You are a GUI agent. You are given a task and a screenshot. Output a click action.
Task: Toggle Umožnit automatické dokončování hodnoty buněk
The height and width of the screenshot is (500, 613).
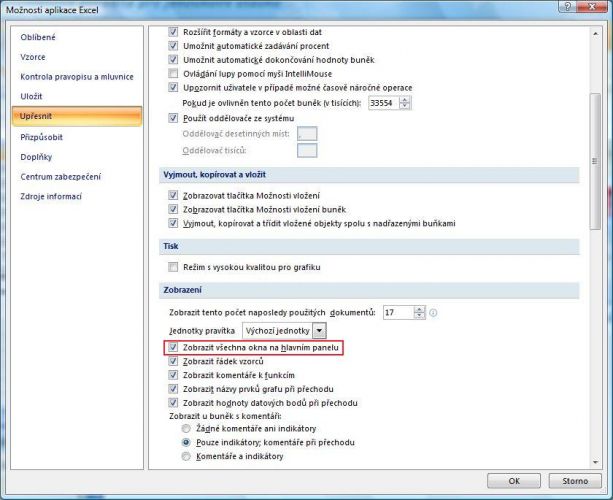(173, 60)
